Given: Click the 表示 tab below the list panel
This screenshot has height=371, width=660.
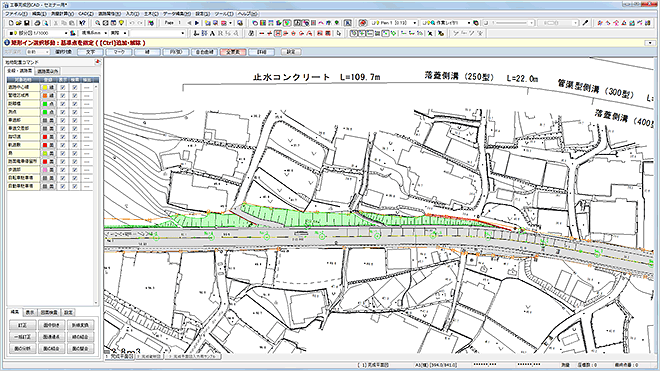Looking at the screenshot, I should 30,312.
